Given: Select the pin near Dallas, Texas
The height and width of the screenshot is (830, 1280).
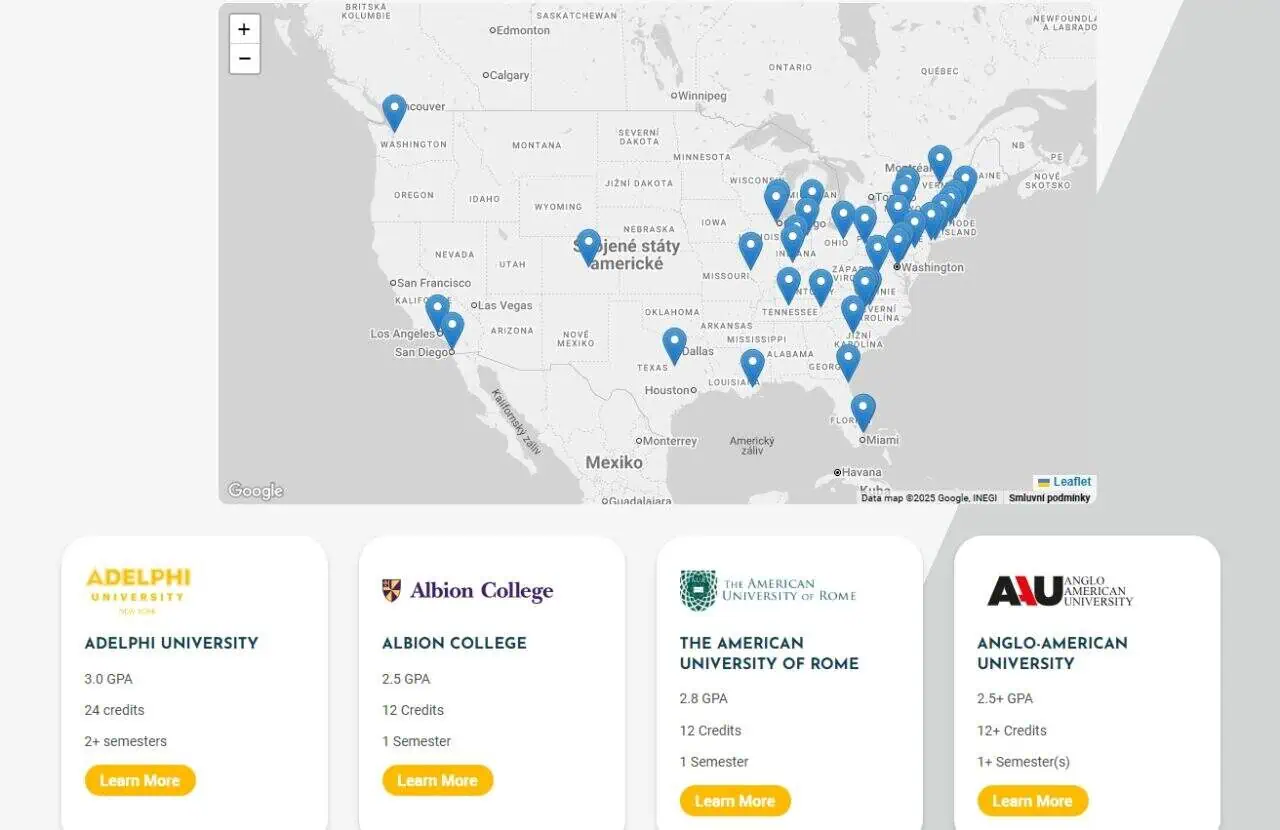Looking at the screenshot, I should point(675,346).
